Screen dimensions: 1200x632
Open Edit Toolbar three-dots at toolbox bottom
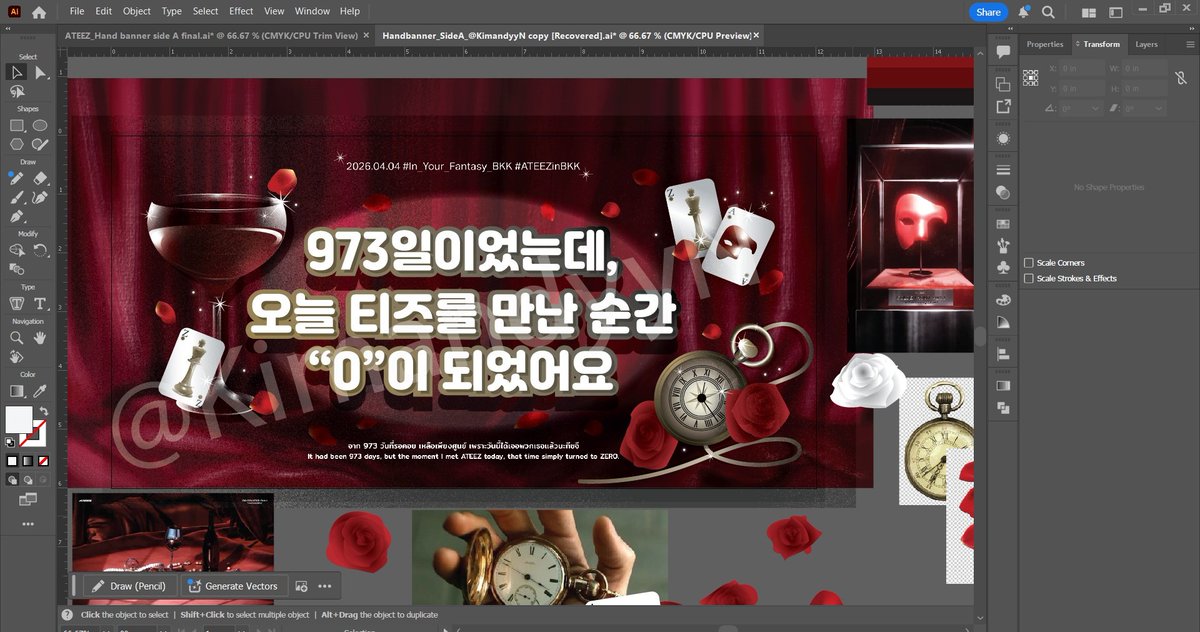coord(27,523)
